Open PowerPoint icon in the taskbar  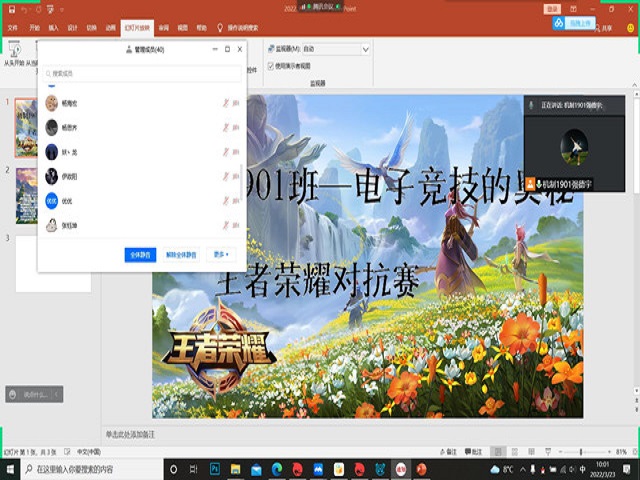[x=422, y=469]
